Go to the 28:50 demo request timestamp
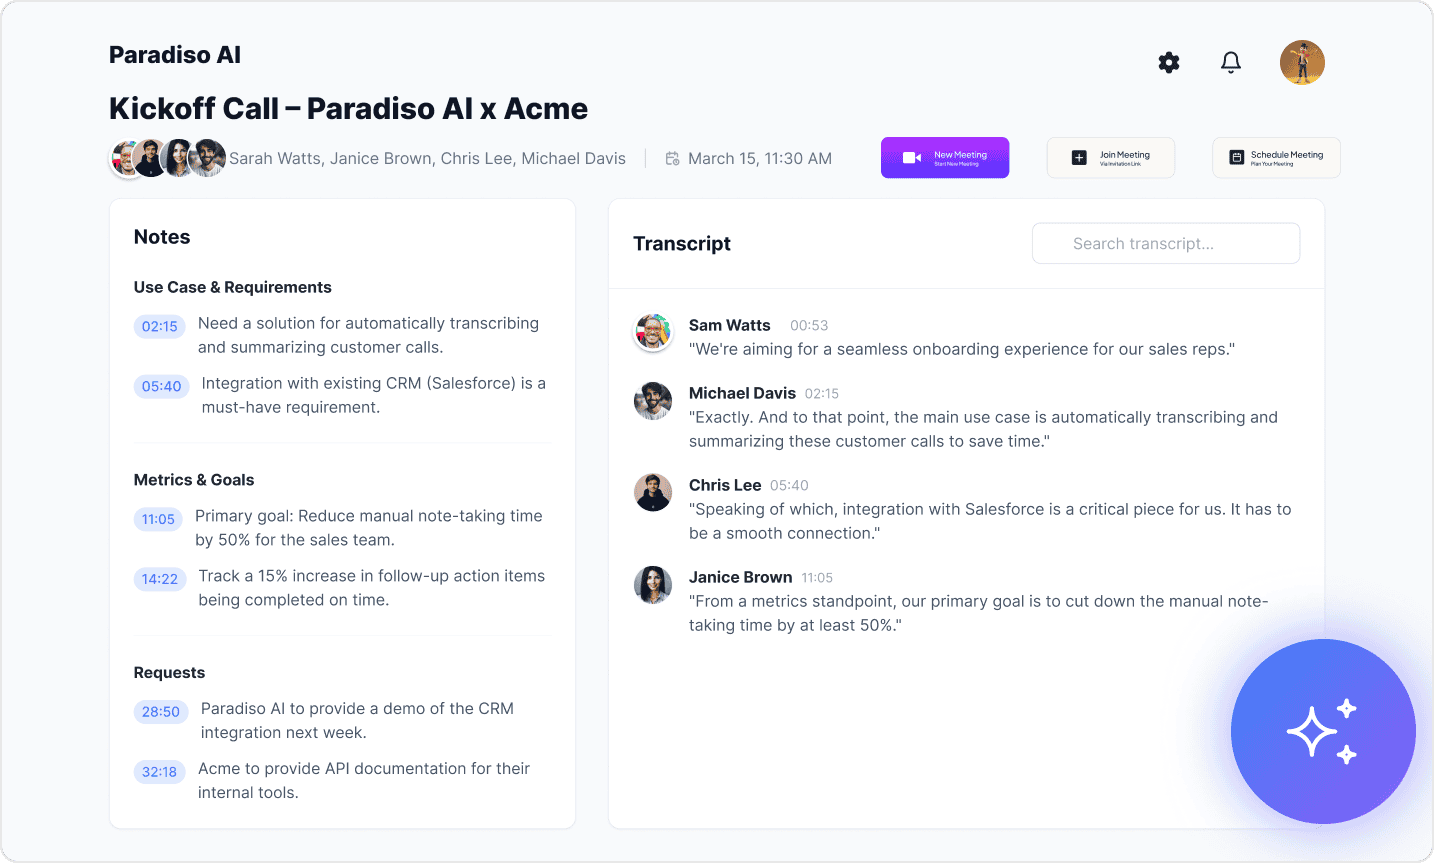Viewport: 1434px width, 863px height. [161, 712]
